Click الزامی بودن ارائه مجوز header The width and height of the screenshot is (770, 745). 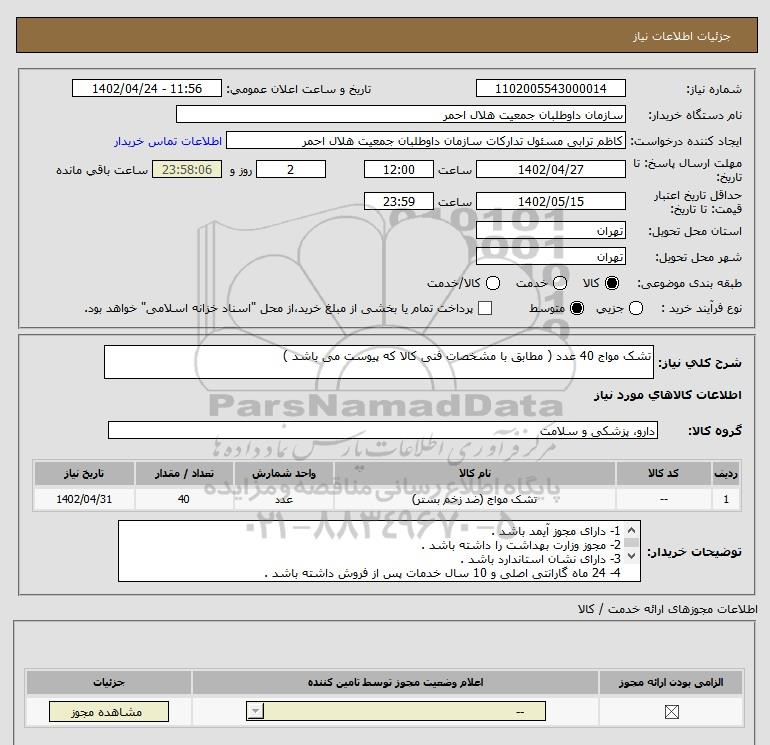click(x=671, y=683)
